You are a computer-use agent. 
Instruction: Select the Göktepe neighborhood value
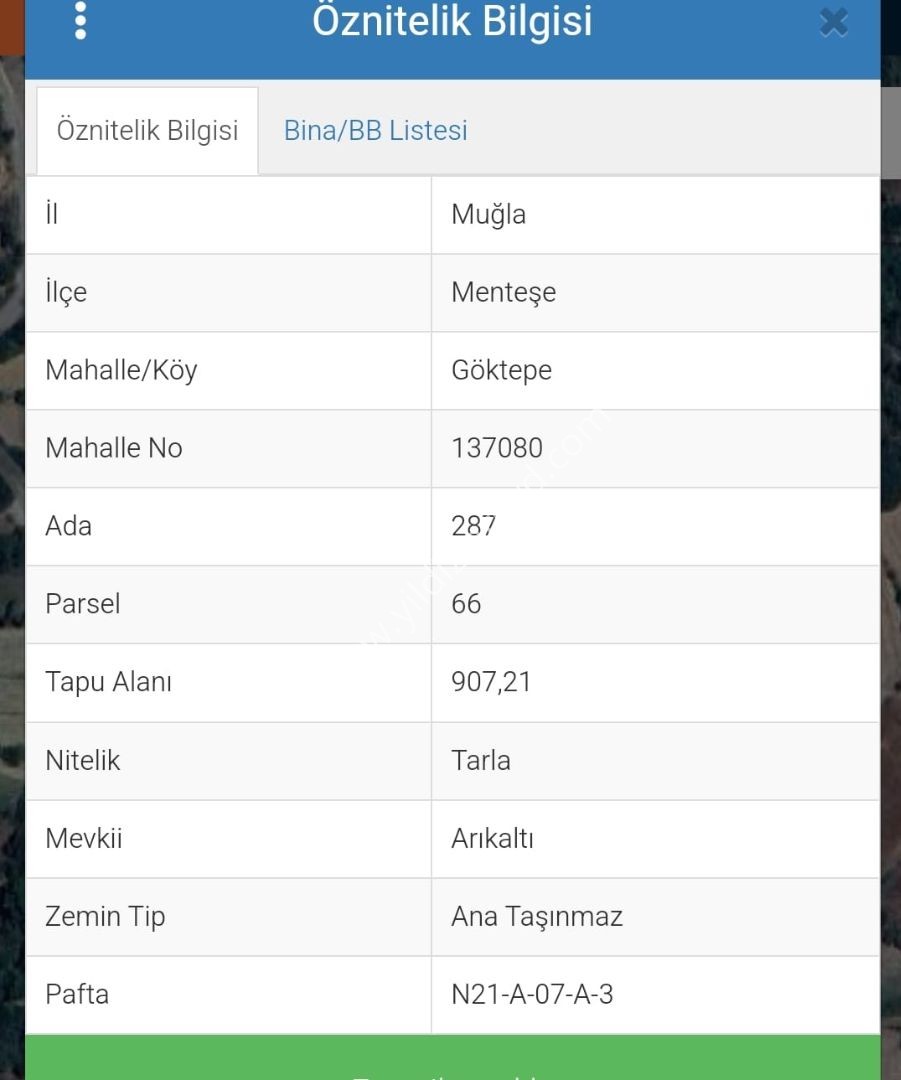point(501,371)
